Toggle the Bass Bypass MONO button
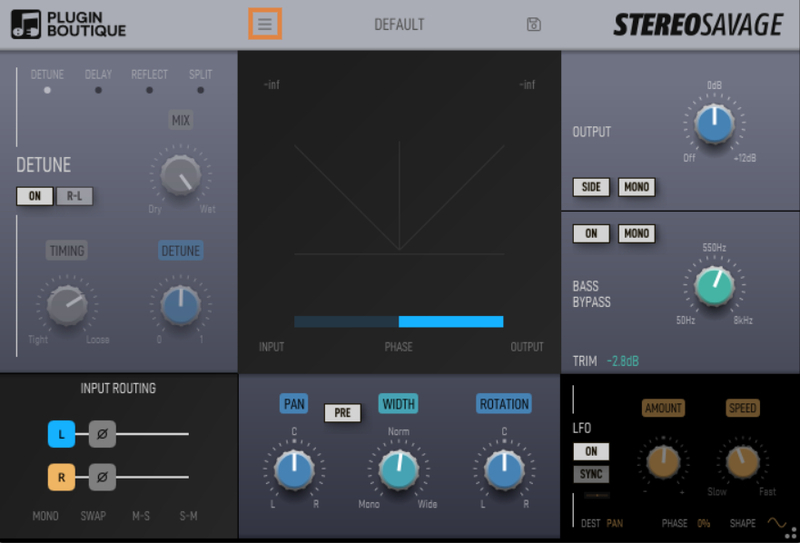 637,233
